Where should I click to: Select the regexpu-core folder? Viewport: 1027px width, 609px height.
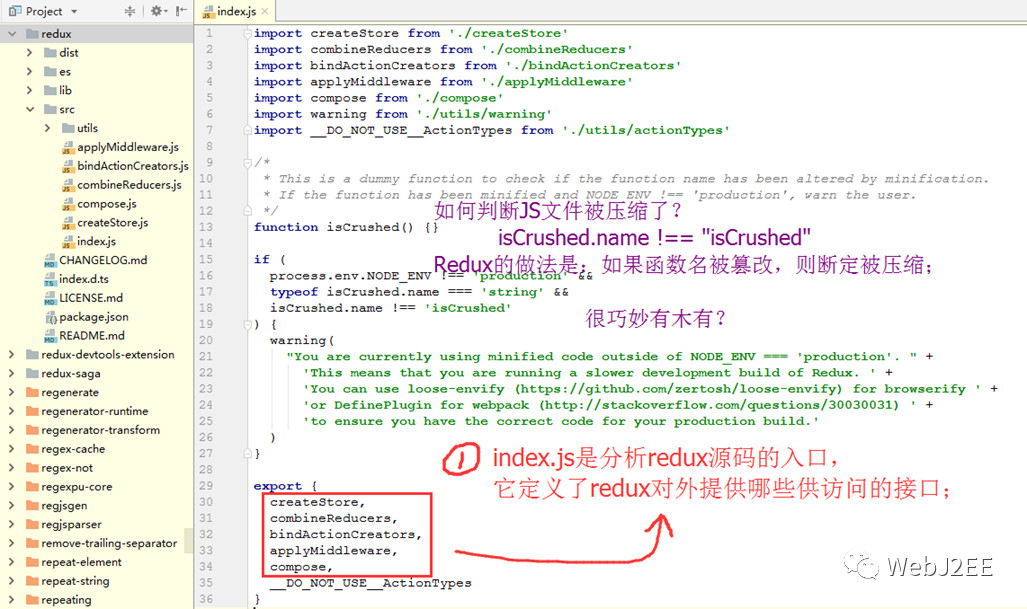(77, 487)
